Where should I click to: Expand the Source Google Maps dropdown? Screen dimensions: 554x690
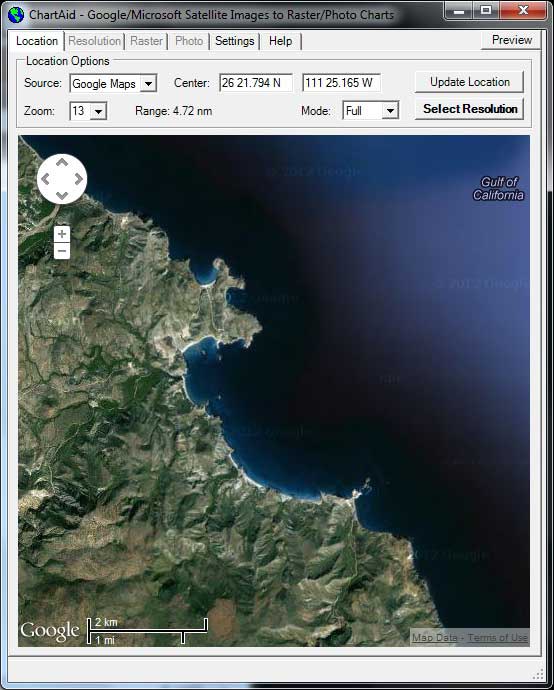[x=149, y=83]
